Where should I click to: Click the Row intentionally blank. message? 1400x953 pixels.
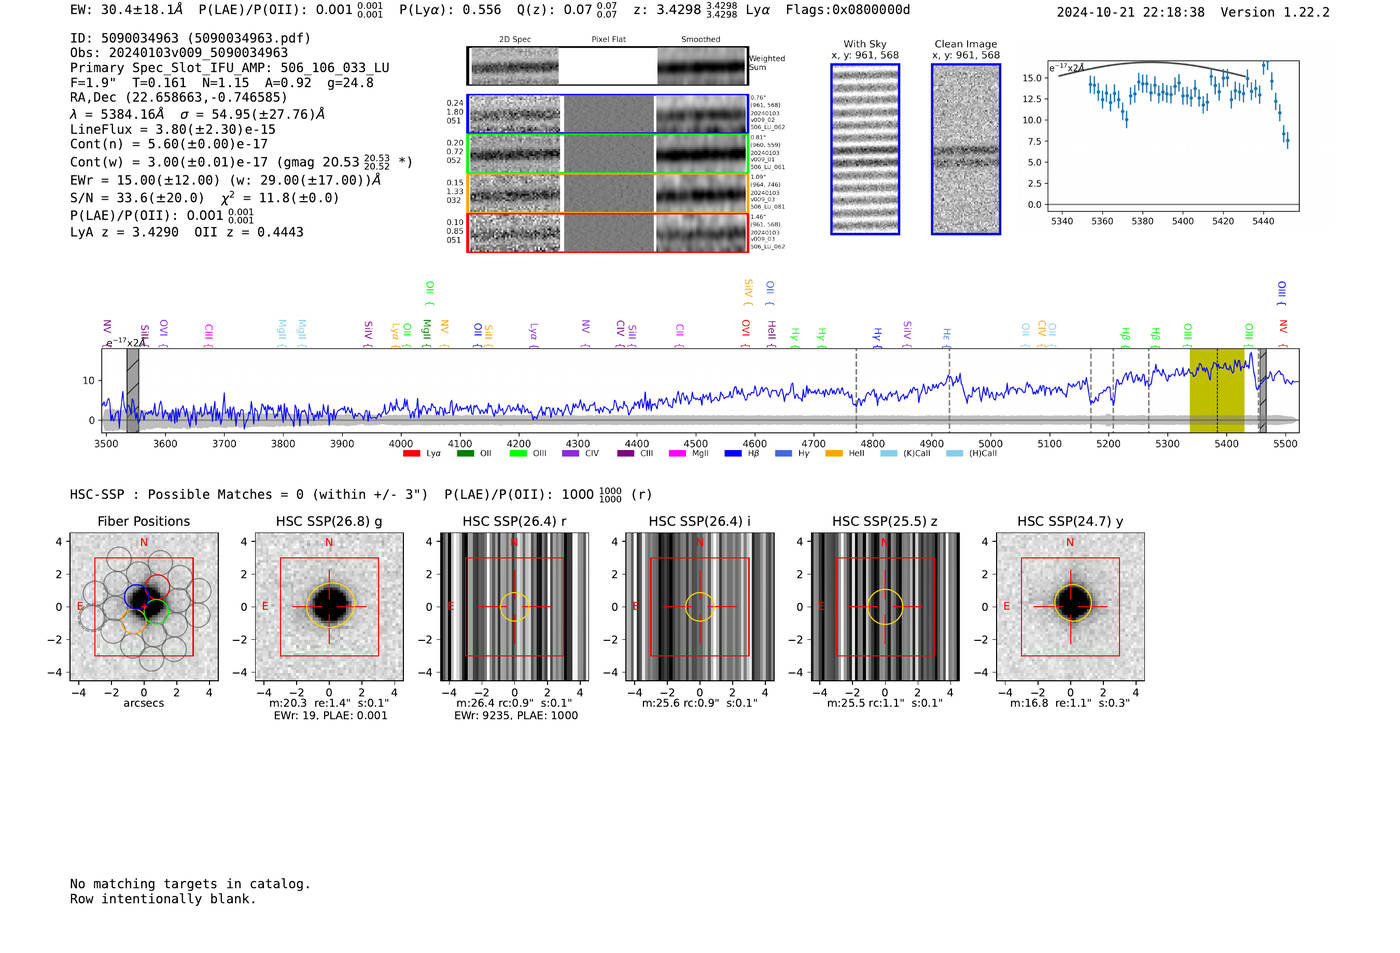(x=163, y=899)
